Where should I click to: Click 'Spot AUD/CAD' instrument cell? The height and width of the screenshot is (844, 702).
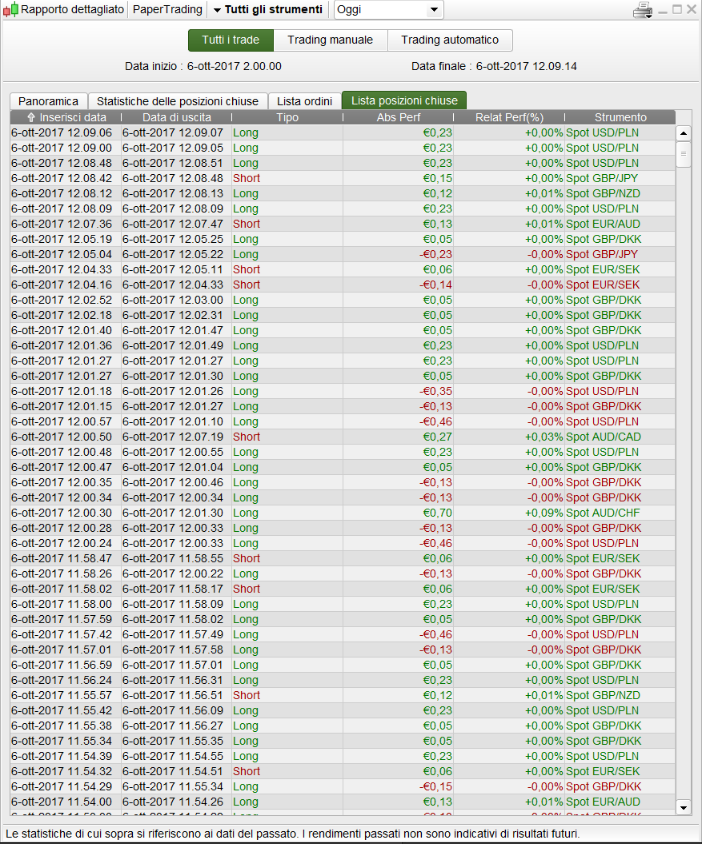(x=603, y=437)
